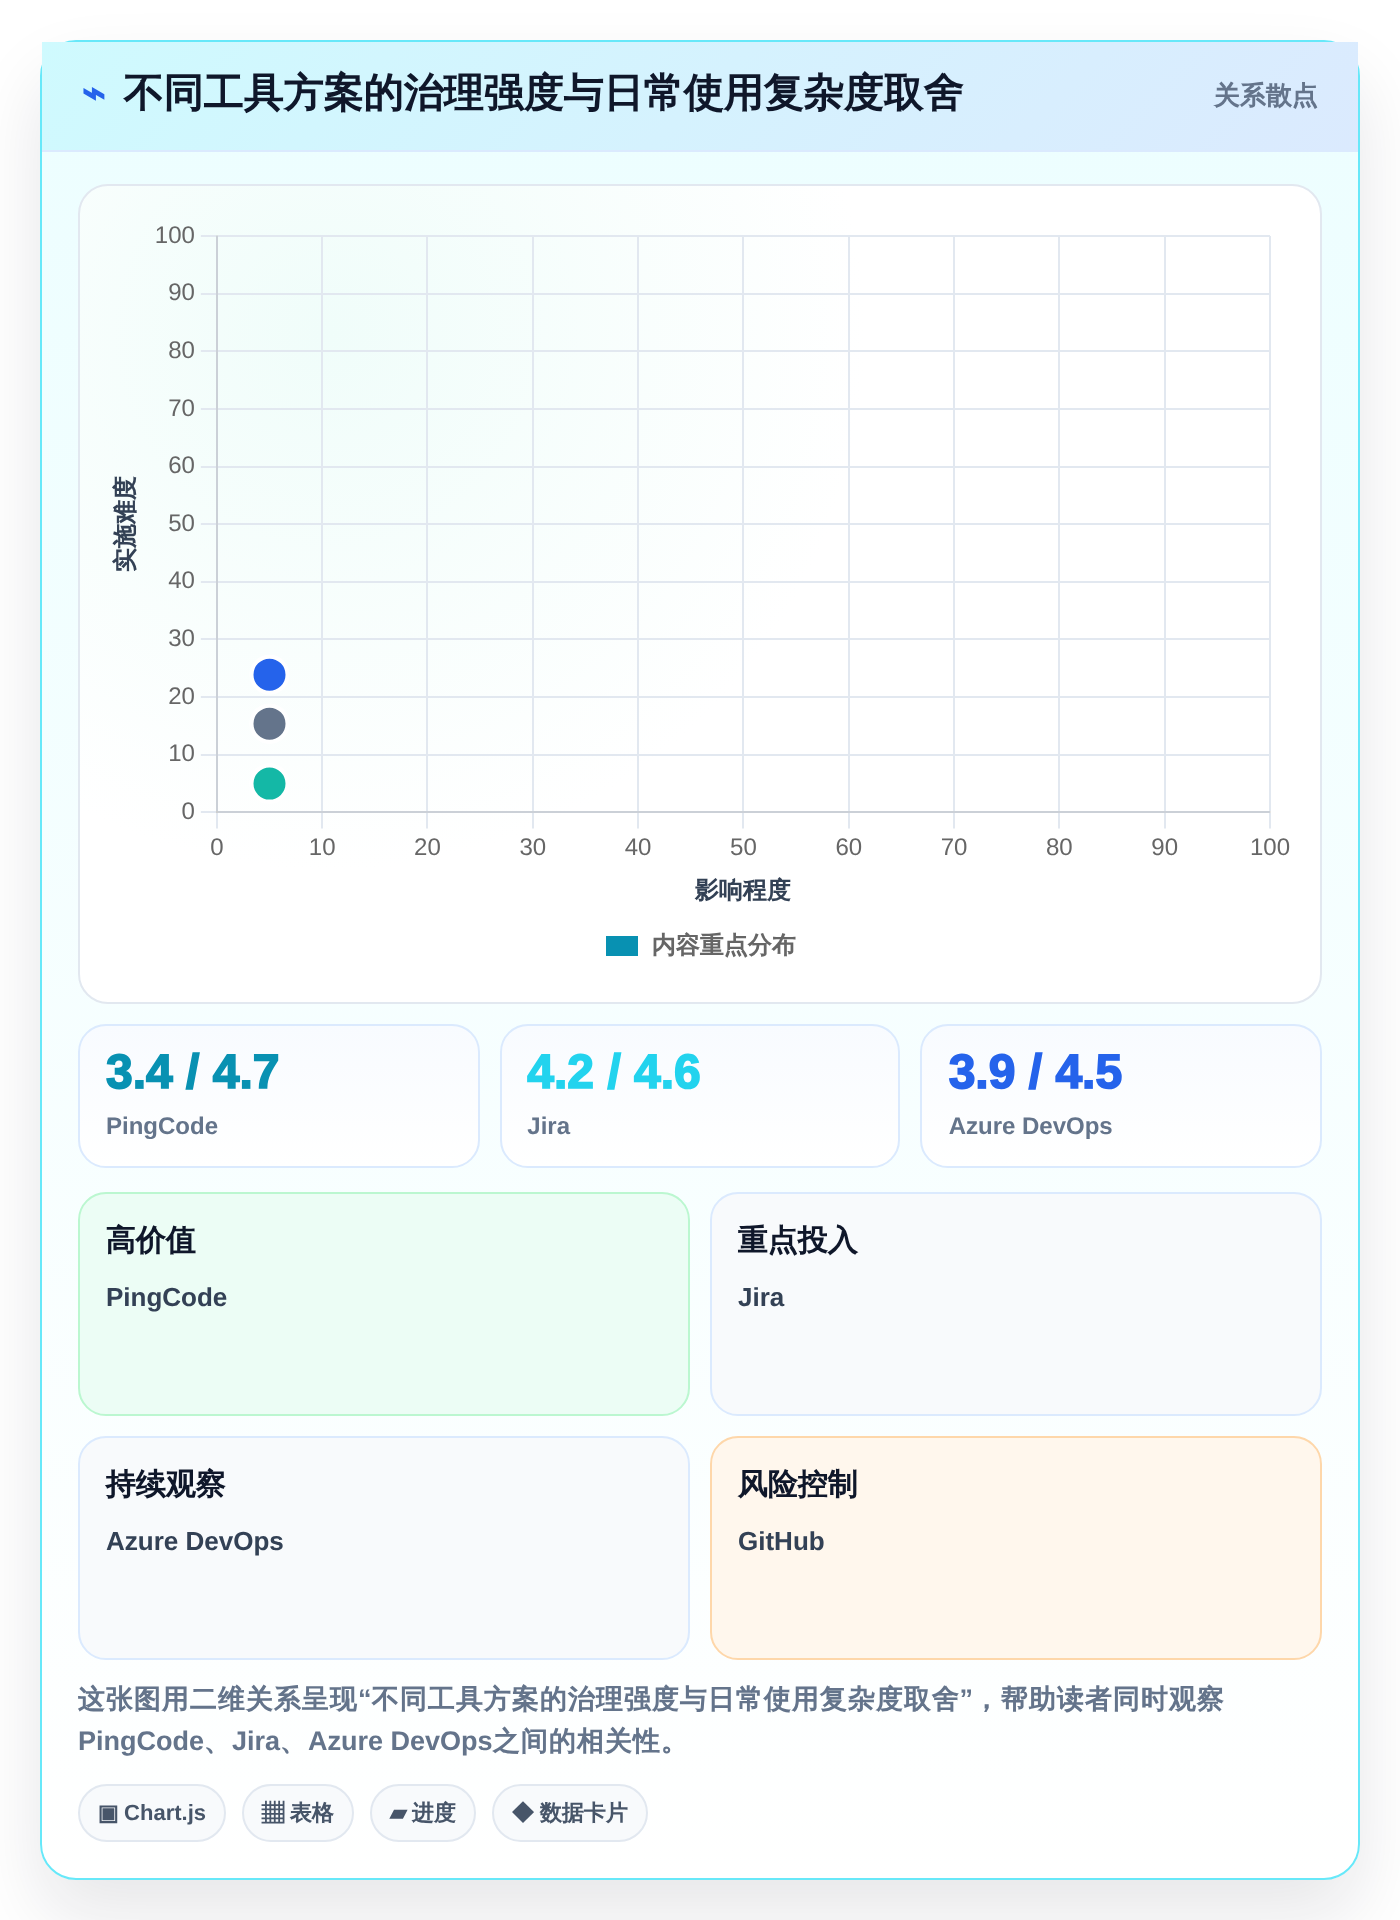Open the PingCode 3.4 / 4.7 score card
The width and height of the screenshot is (1400, 1920).
(279, 1096)
